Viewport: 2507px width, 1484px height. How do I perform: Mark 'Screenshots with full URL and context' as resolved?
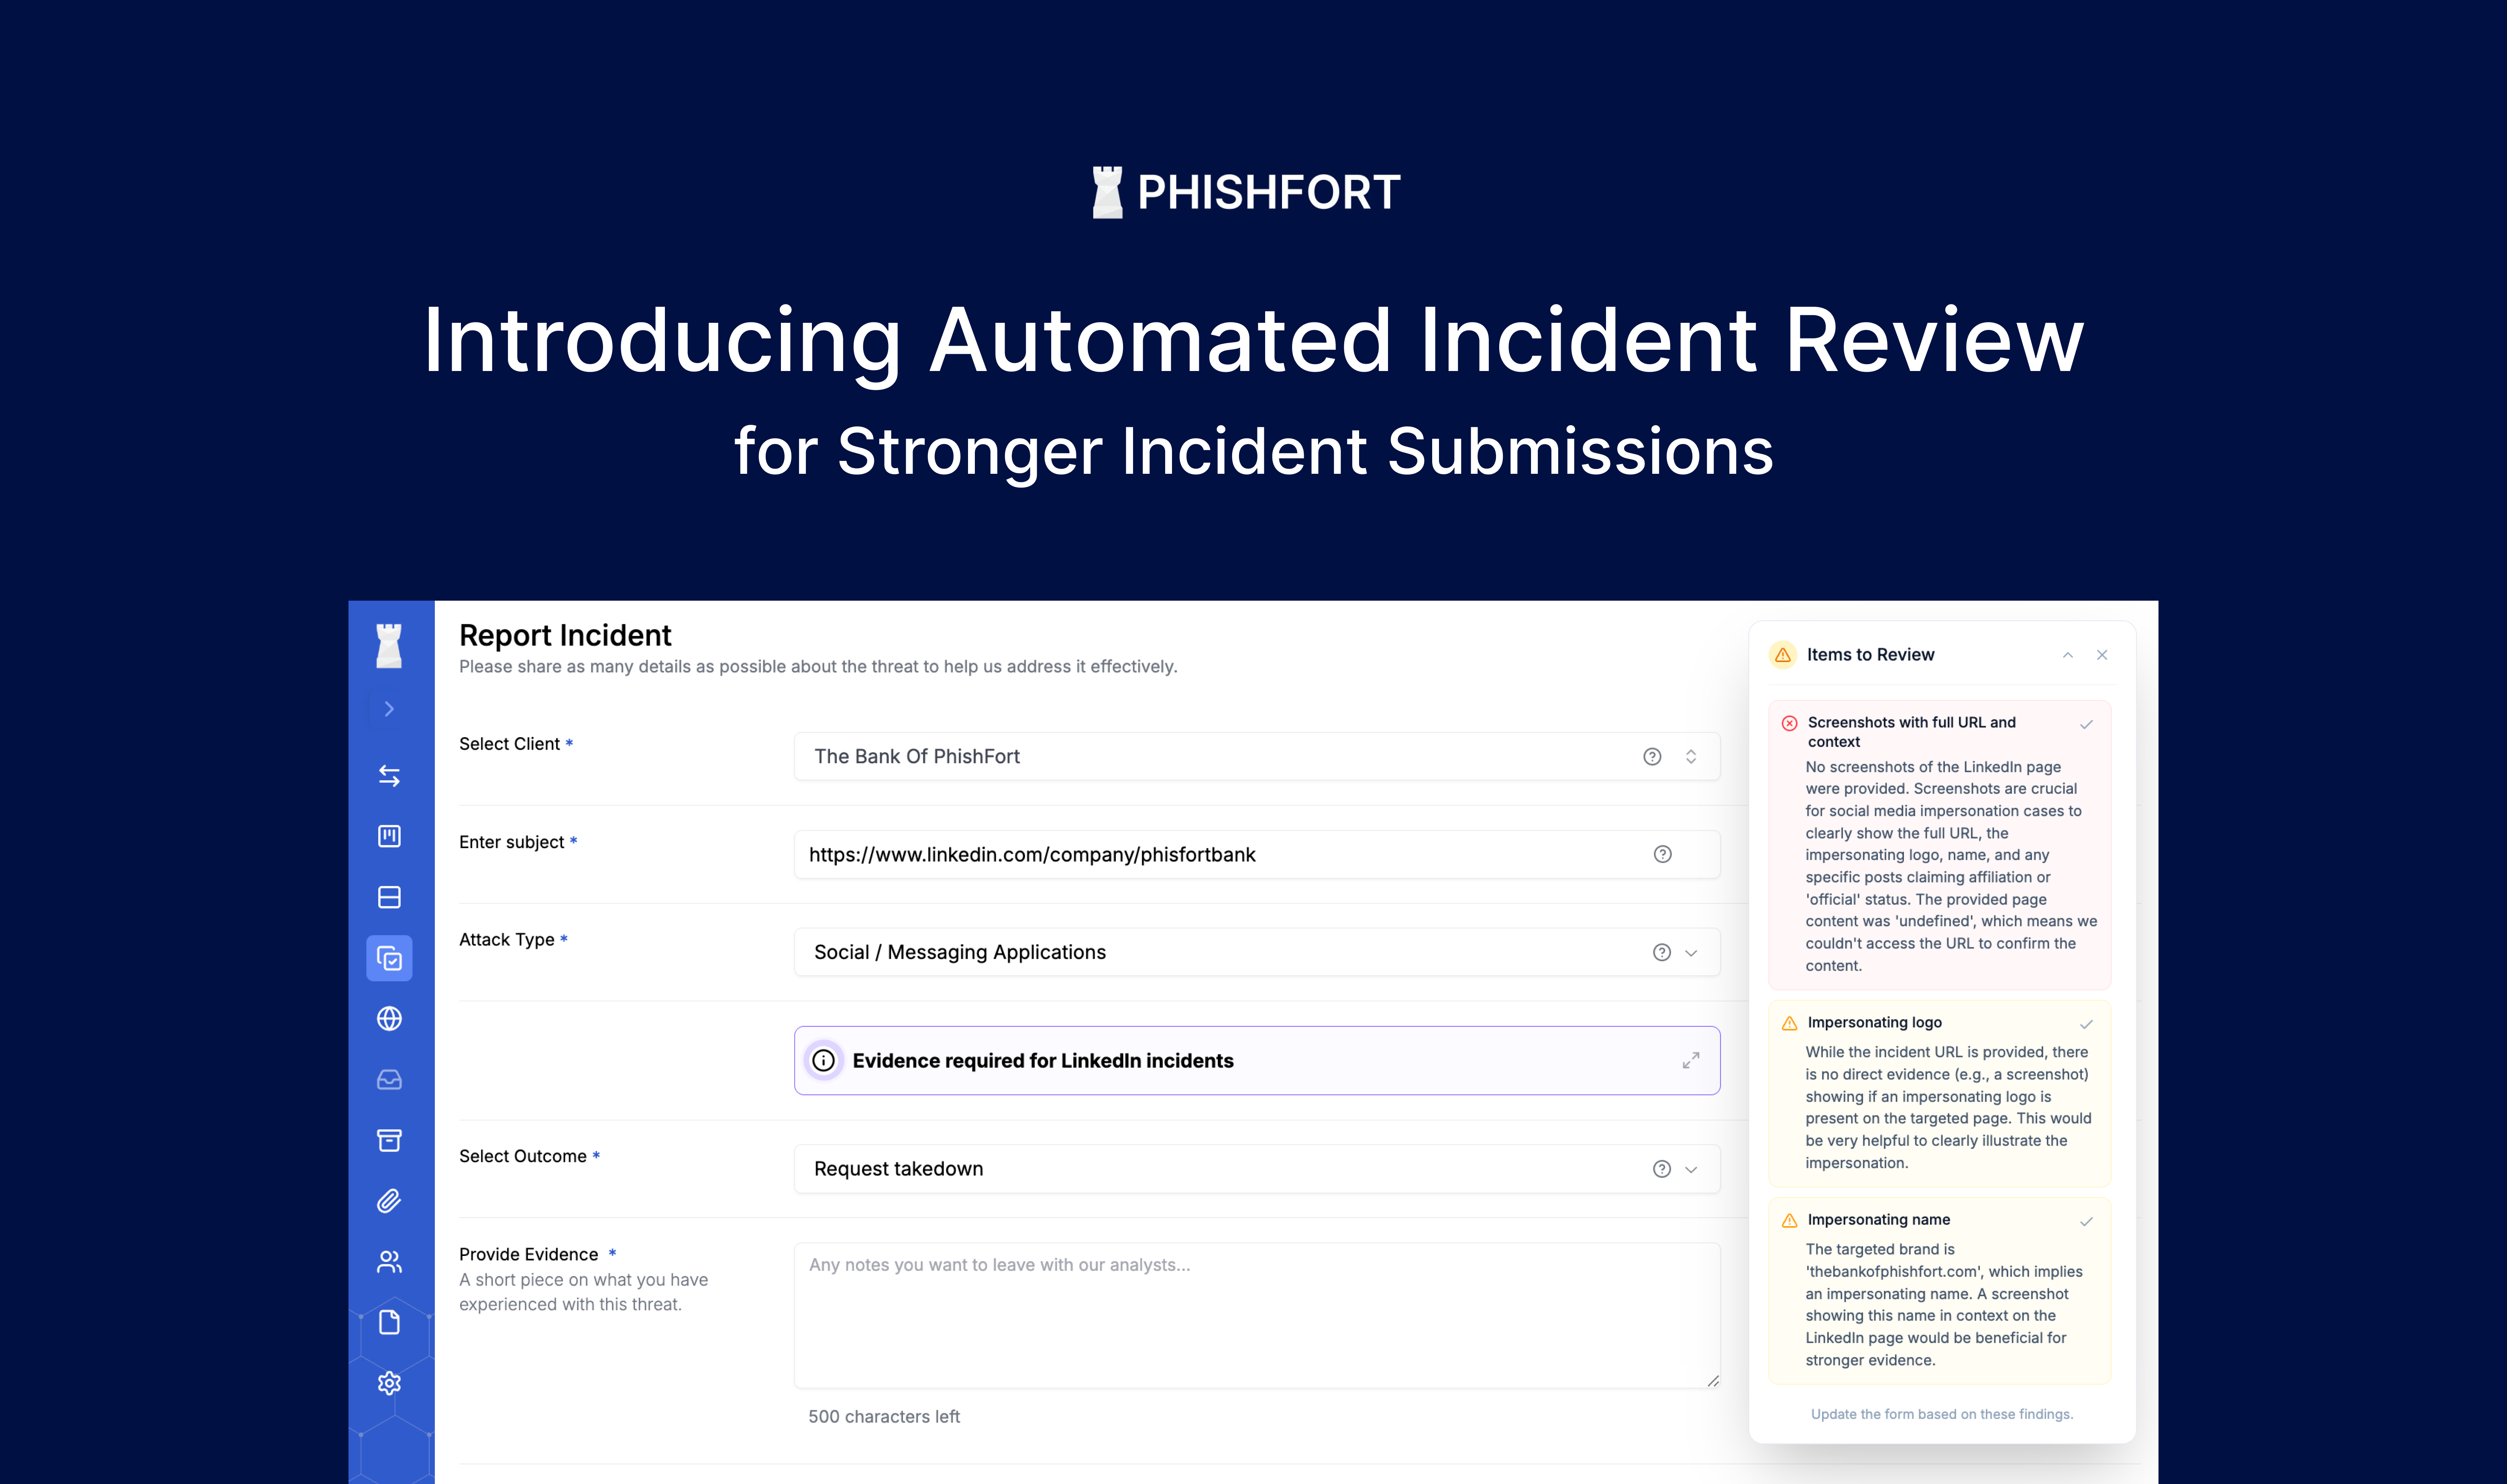(x=2087, y=723)
